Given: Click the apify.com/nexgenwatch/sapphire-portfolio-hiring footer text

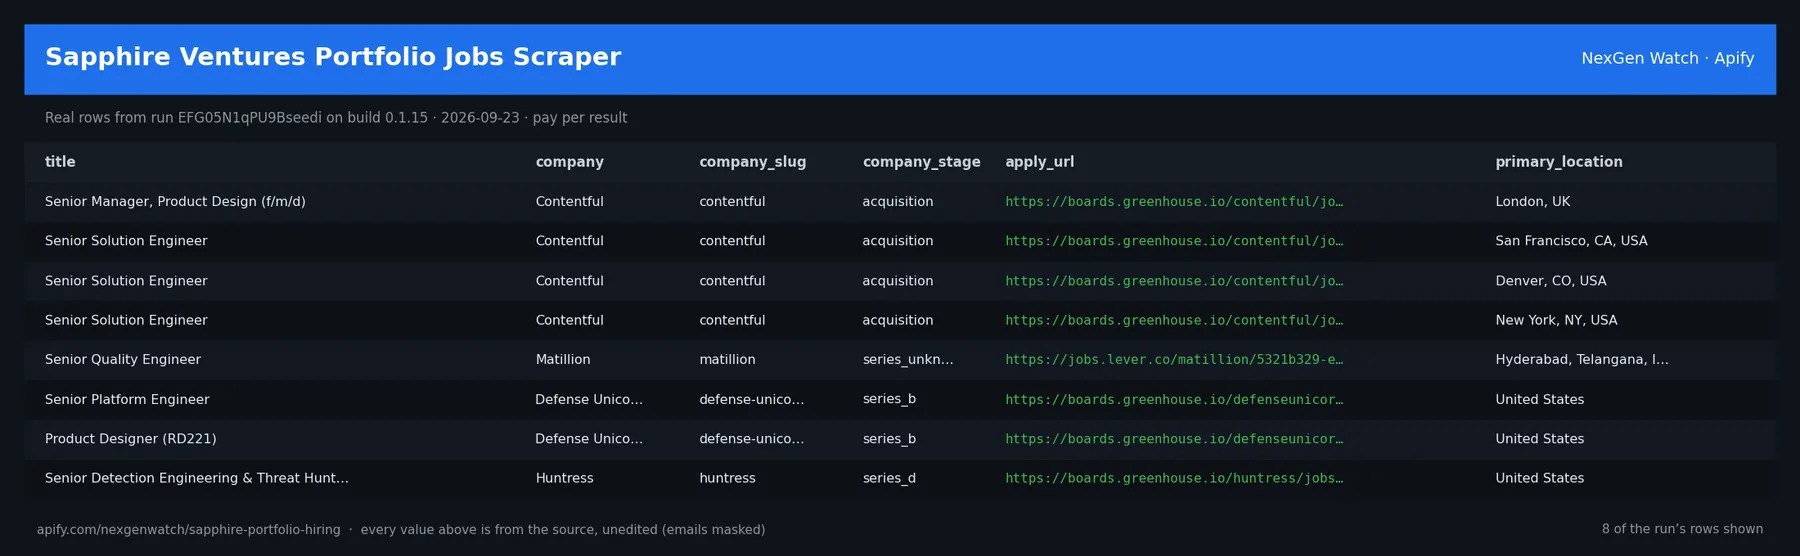Looking at the screenshot, I should click(x=188, y=530).
